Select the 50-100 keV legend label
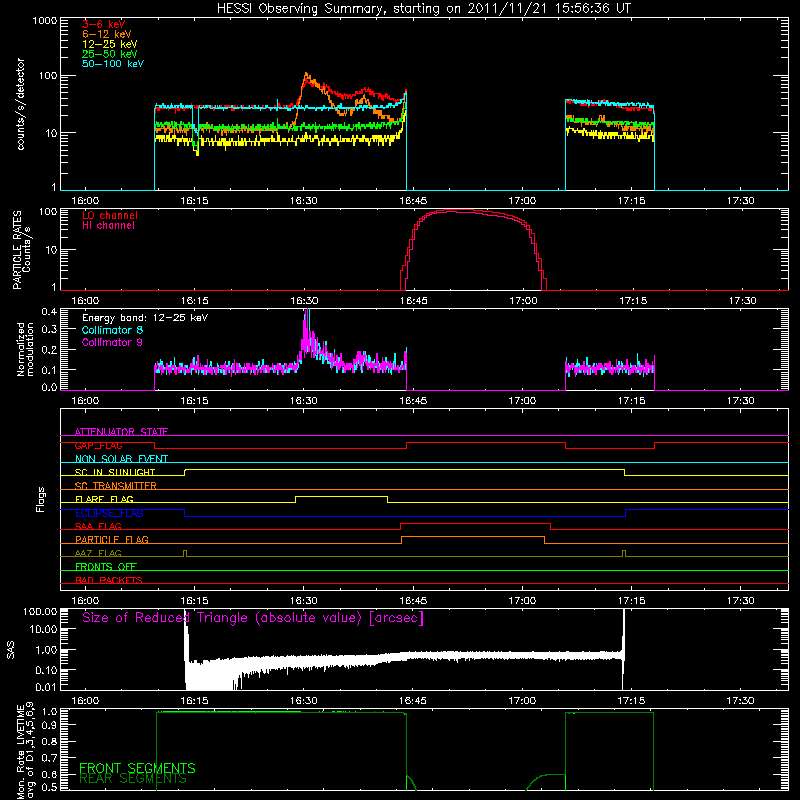The width and height of the screenshot is (800, 800). tap(113, 64)
